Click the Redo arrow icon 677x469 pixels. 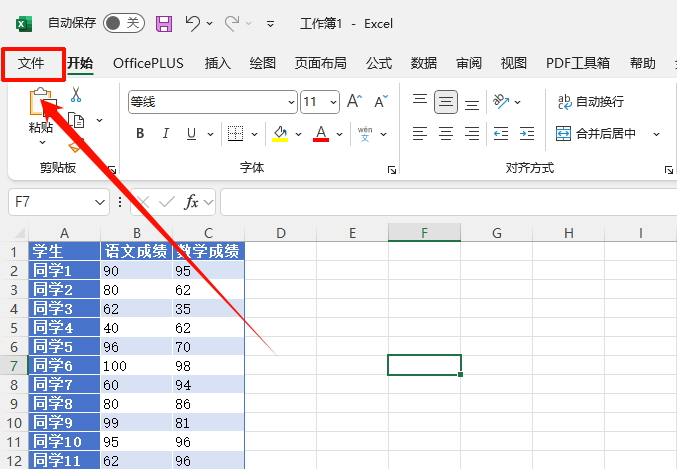[x=232, y=23]
